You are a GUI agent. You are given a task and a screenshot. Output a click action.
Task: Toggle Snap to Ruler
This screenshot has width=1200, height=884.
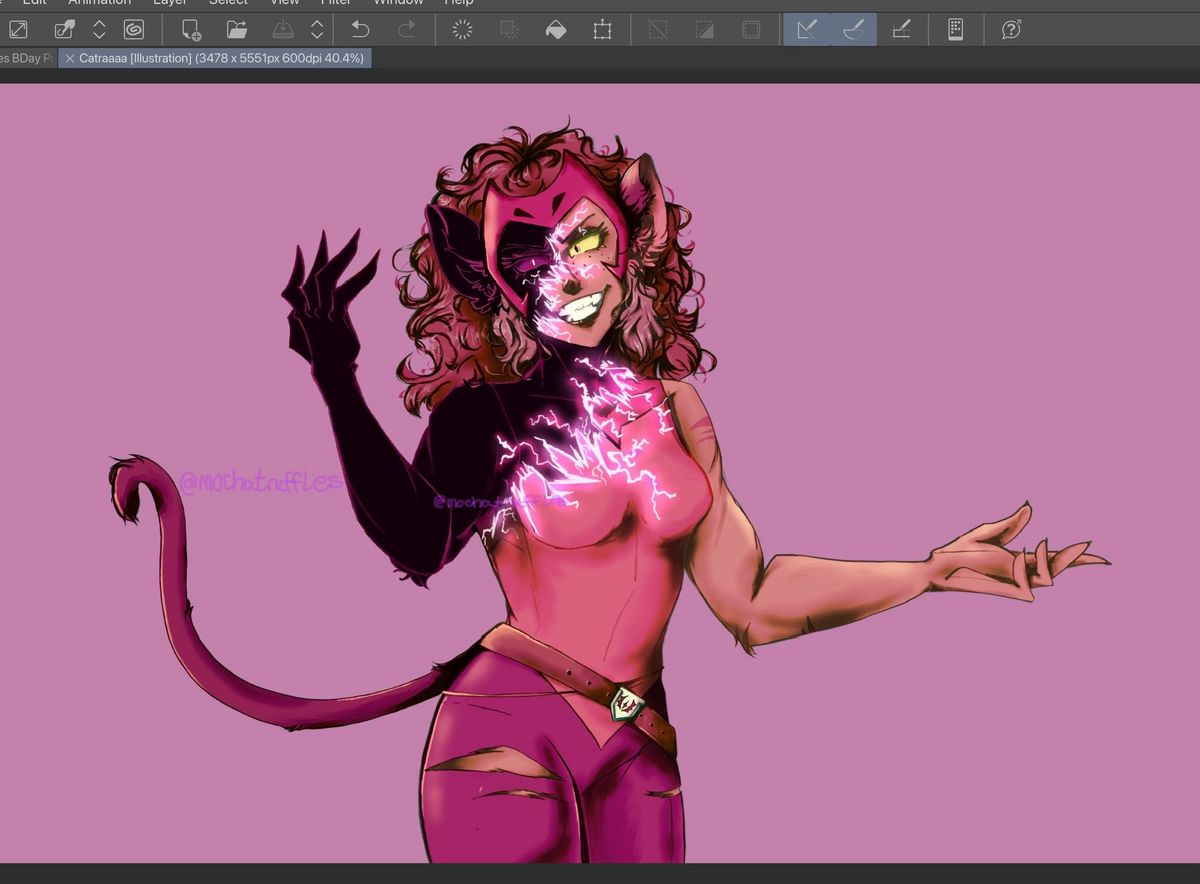807,30
